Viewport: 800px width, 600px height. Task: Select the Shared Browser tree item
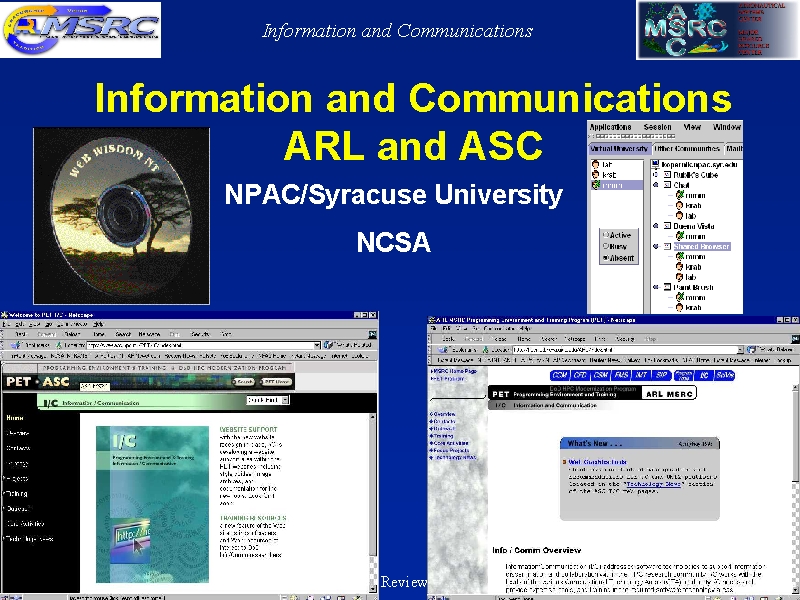[702, 246]
